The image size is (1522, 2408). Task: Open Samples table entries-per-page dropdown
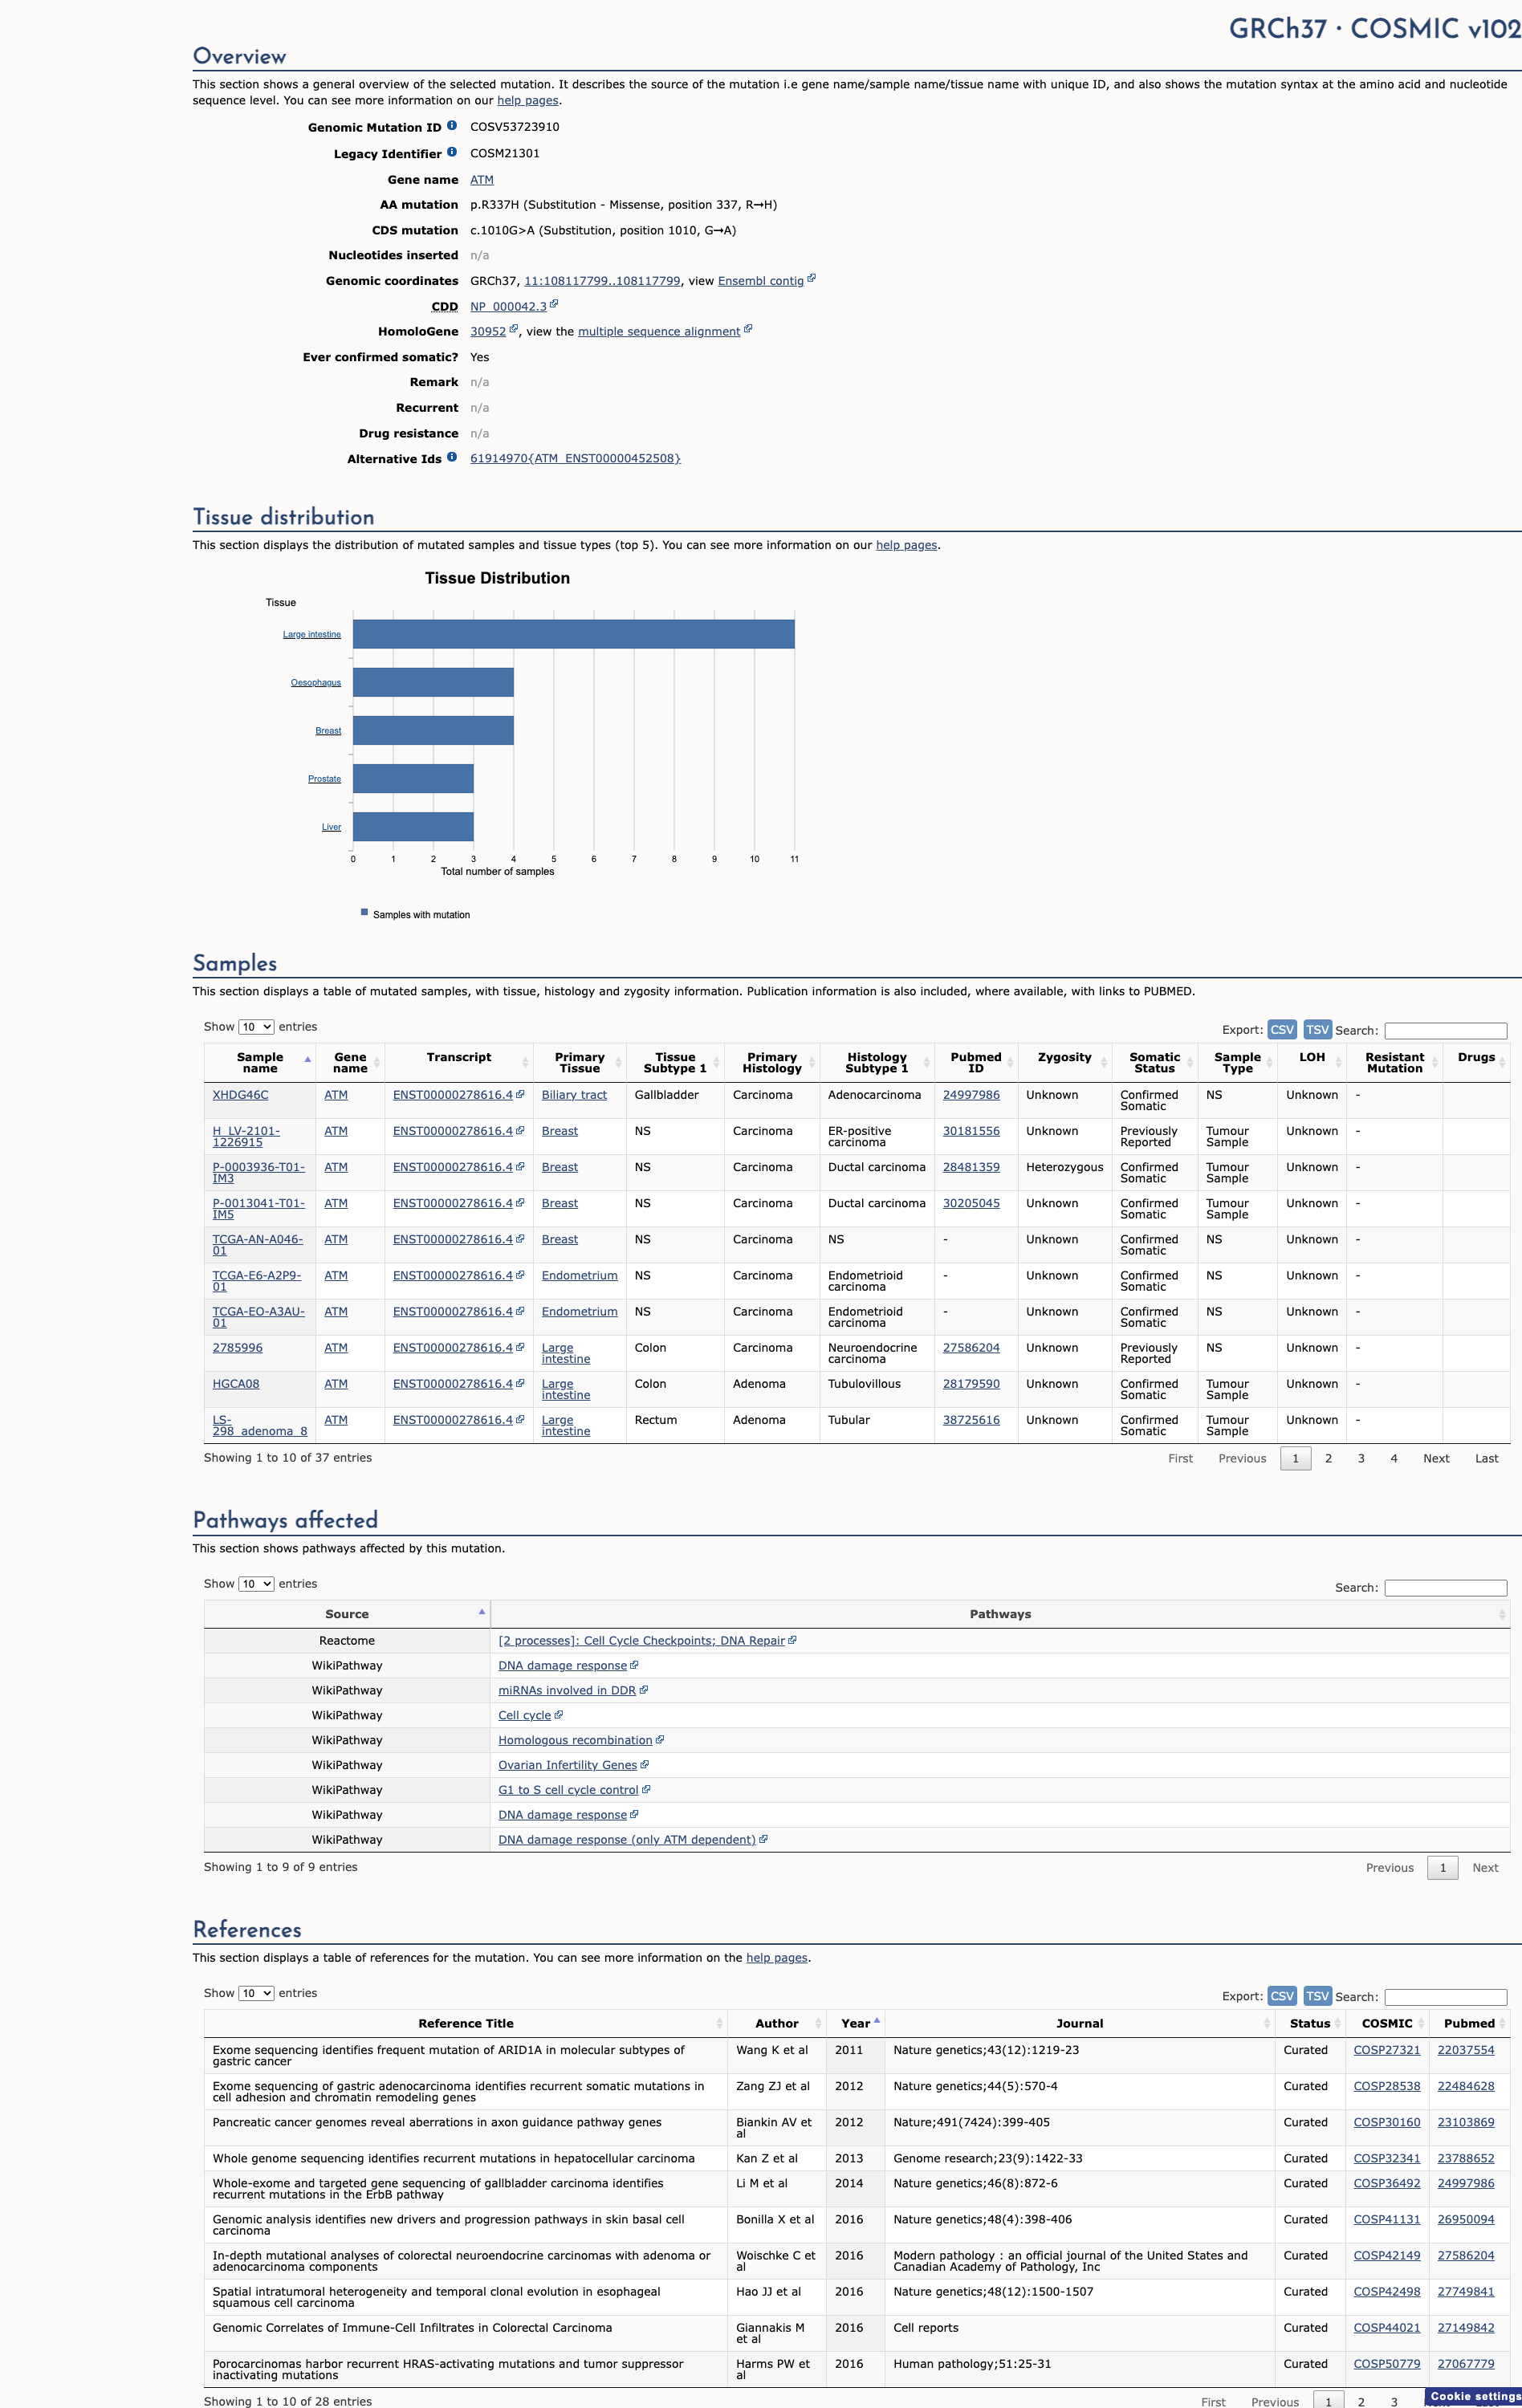[256, 1027]
